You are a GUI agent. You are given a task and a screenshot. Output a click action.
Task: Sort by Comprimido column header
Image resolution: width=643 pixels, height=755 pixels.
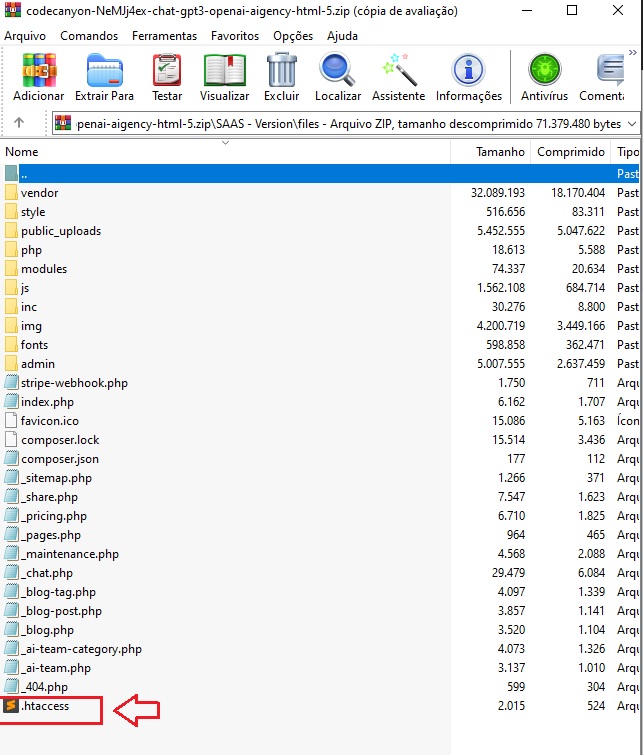pos(570,152)
